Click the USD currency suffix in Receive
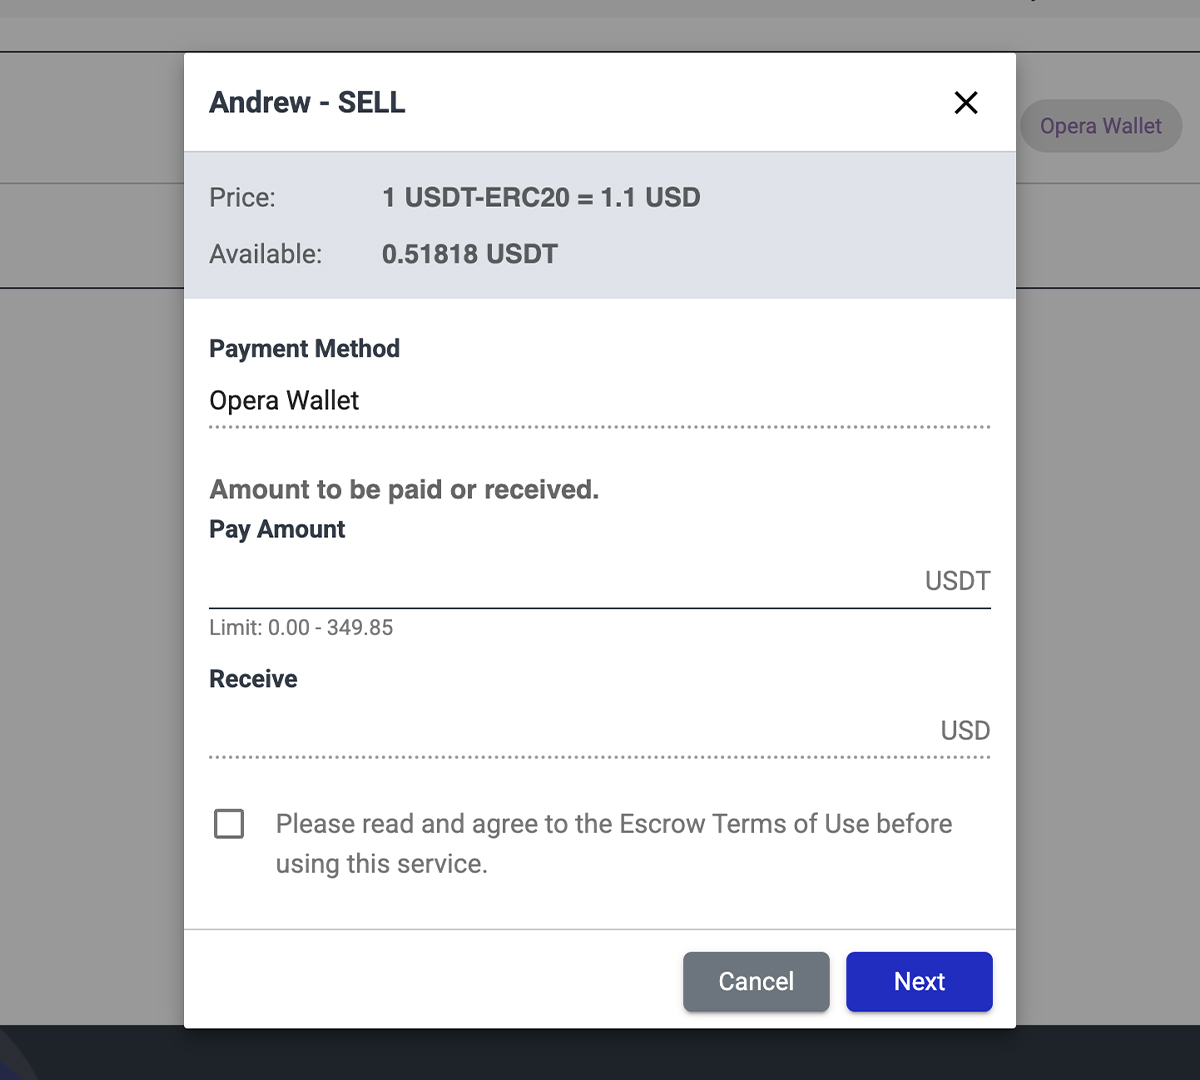This screenshot has height=1080, width=1200. pyautogui.click(x=965, y=731)
